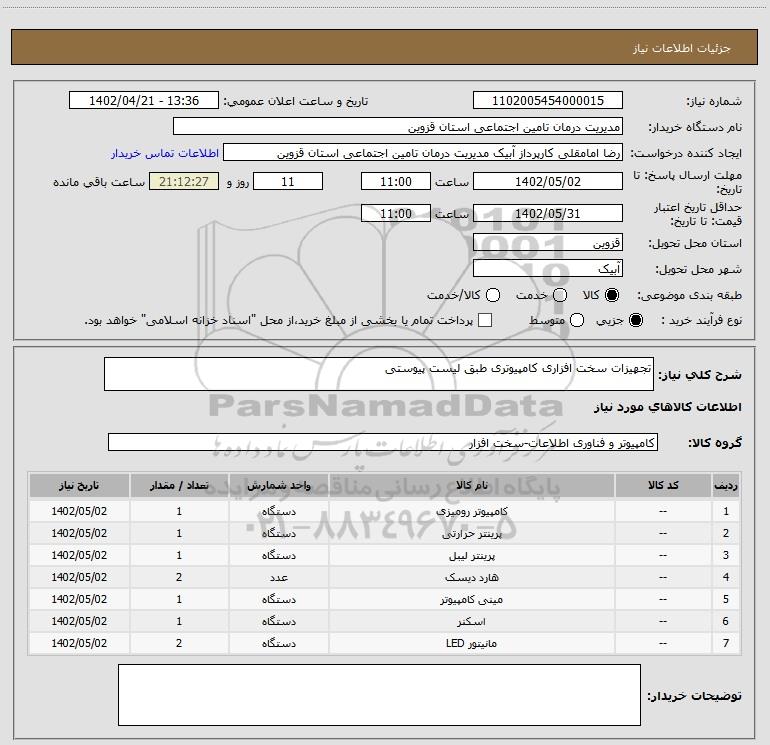Click the پرینتر حرارتی item name
This screenshot has width=770, height=745.
(x=471, y=533)
